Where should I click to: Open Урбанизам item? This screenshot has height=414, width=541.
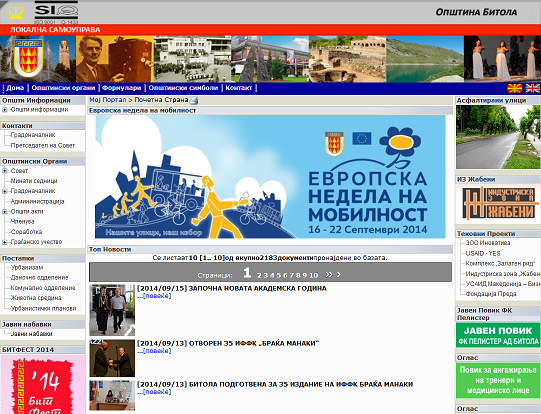click(x=27, y=267)
